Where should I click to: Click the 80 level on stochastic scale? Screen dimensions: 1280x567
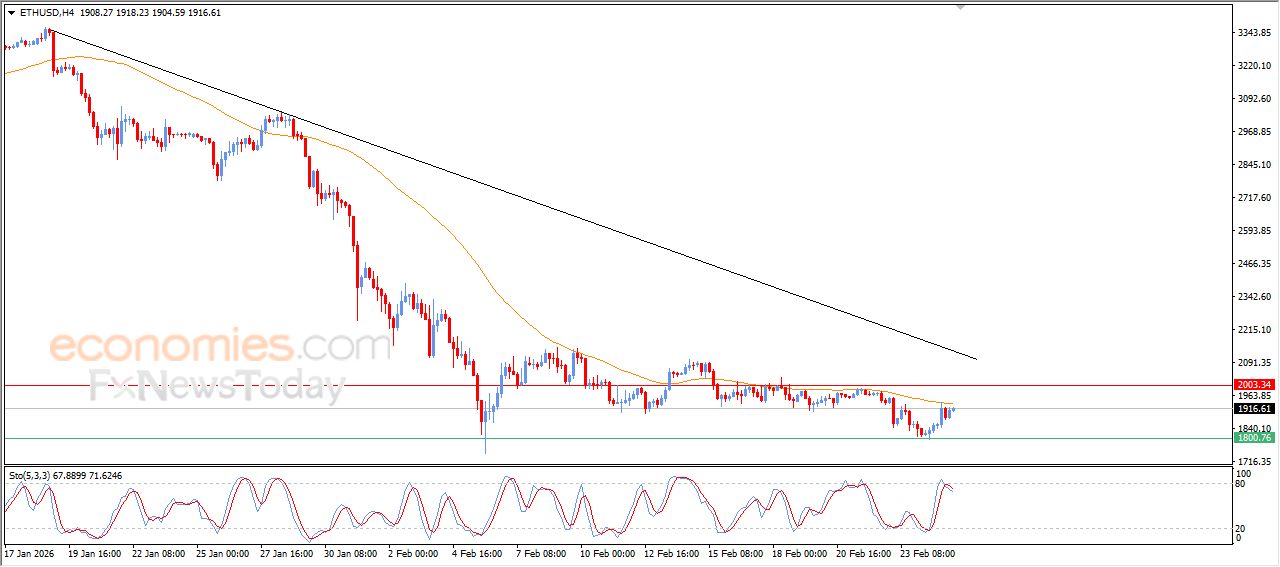1242,485
